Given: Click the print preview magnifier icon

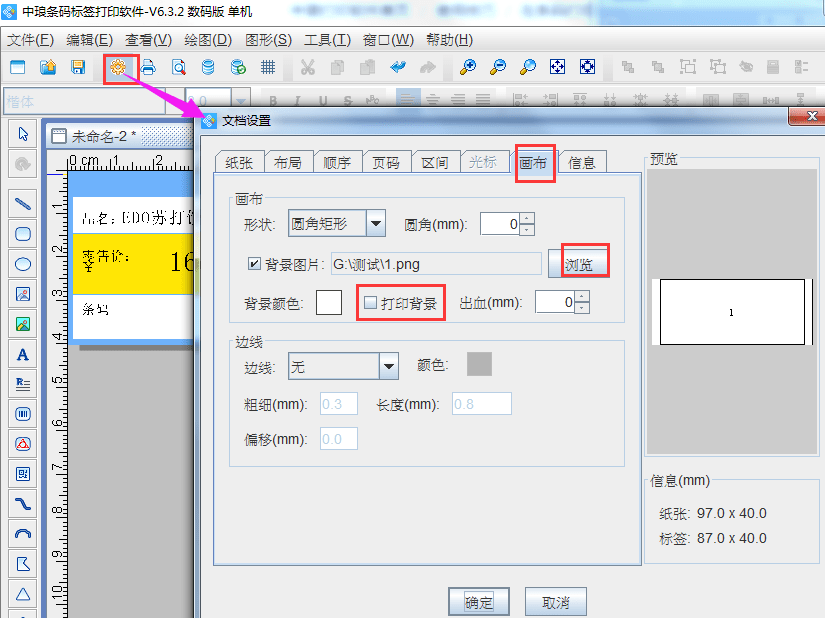Looking at the screenshot, I should click(x=178, y=66).
